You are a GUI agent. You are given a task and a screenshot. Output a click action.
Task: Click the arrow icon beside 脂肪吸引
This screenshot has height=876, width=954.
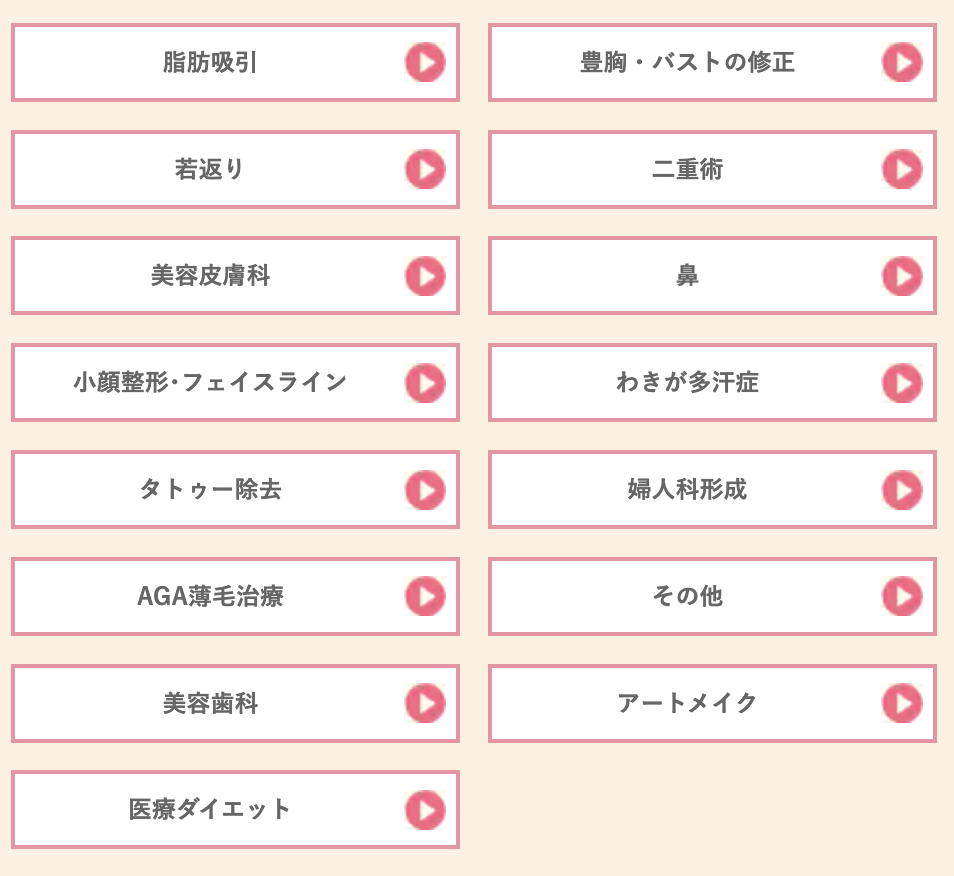425,62
